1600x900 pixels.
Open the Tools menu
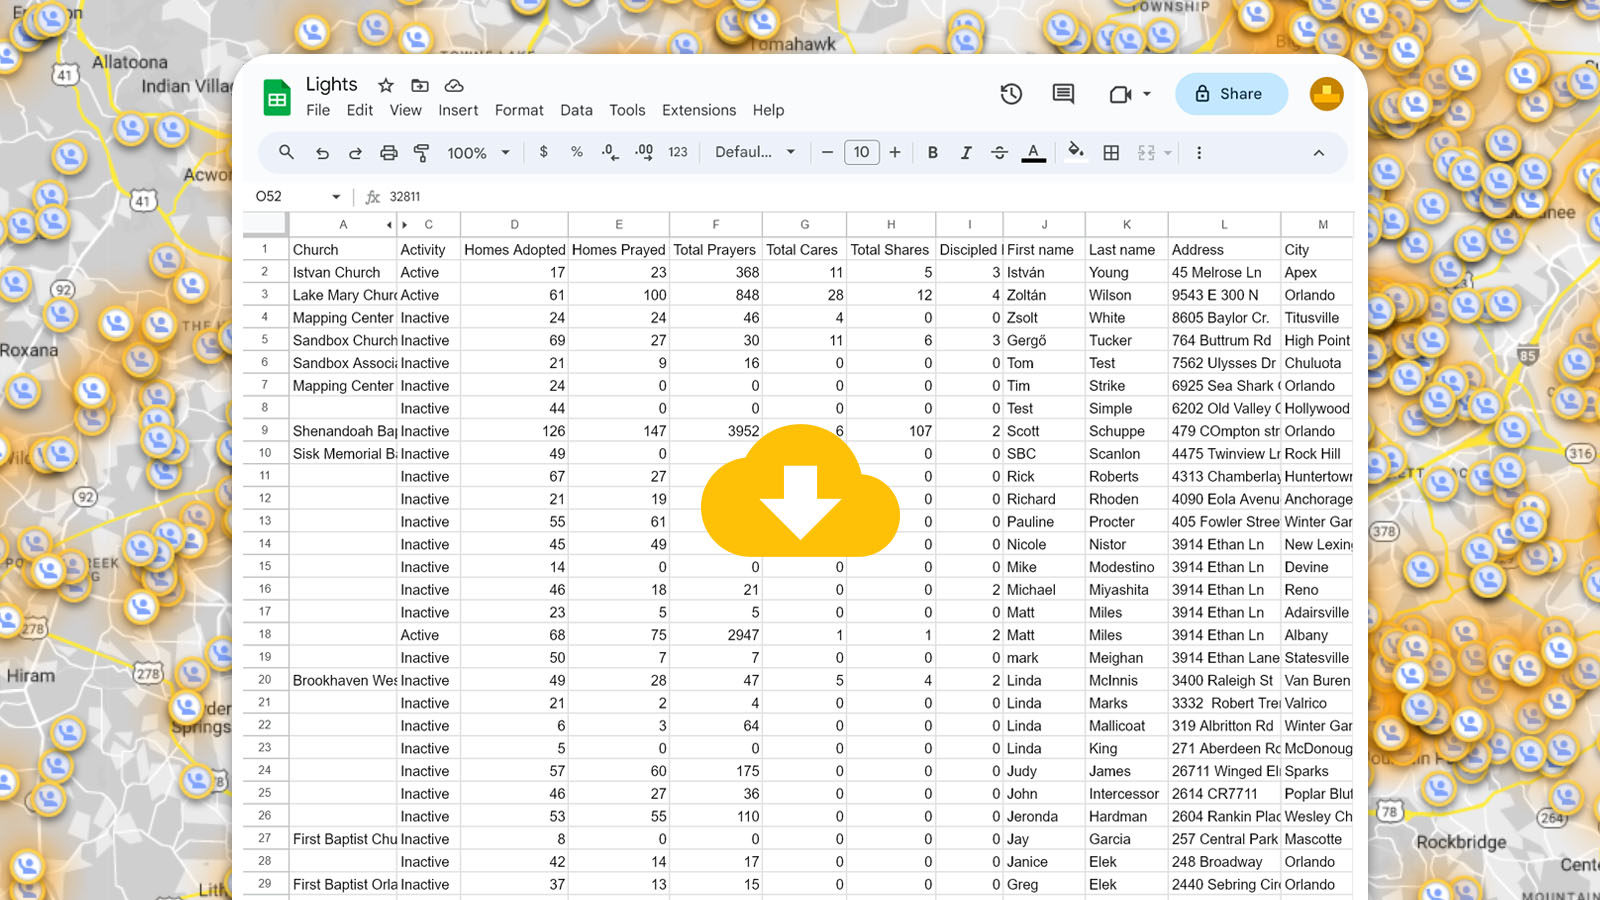(627, 110)
